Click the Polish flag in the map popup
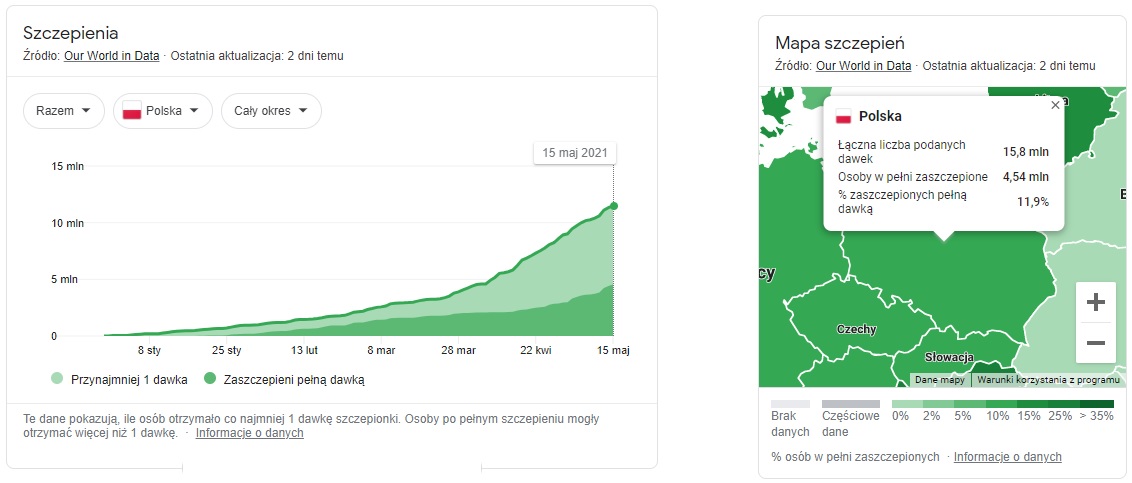The image size is (1132, 483). pos(843,116)
